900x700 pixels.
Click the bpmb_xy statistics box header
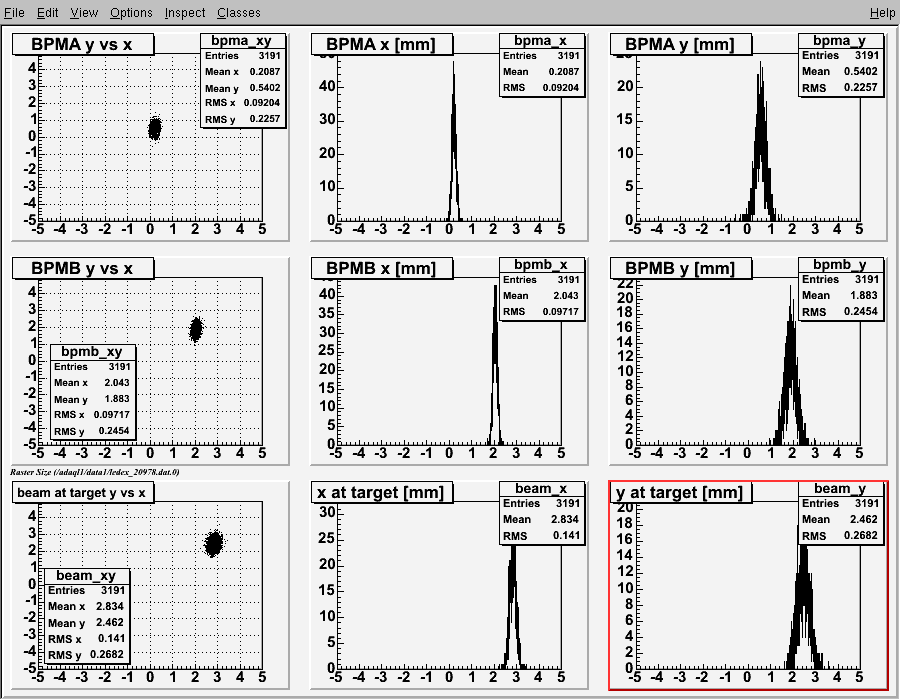tap(92, 351)
